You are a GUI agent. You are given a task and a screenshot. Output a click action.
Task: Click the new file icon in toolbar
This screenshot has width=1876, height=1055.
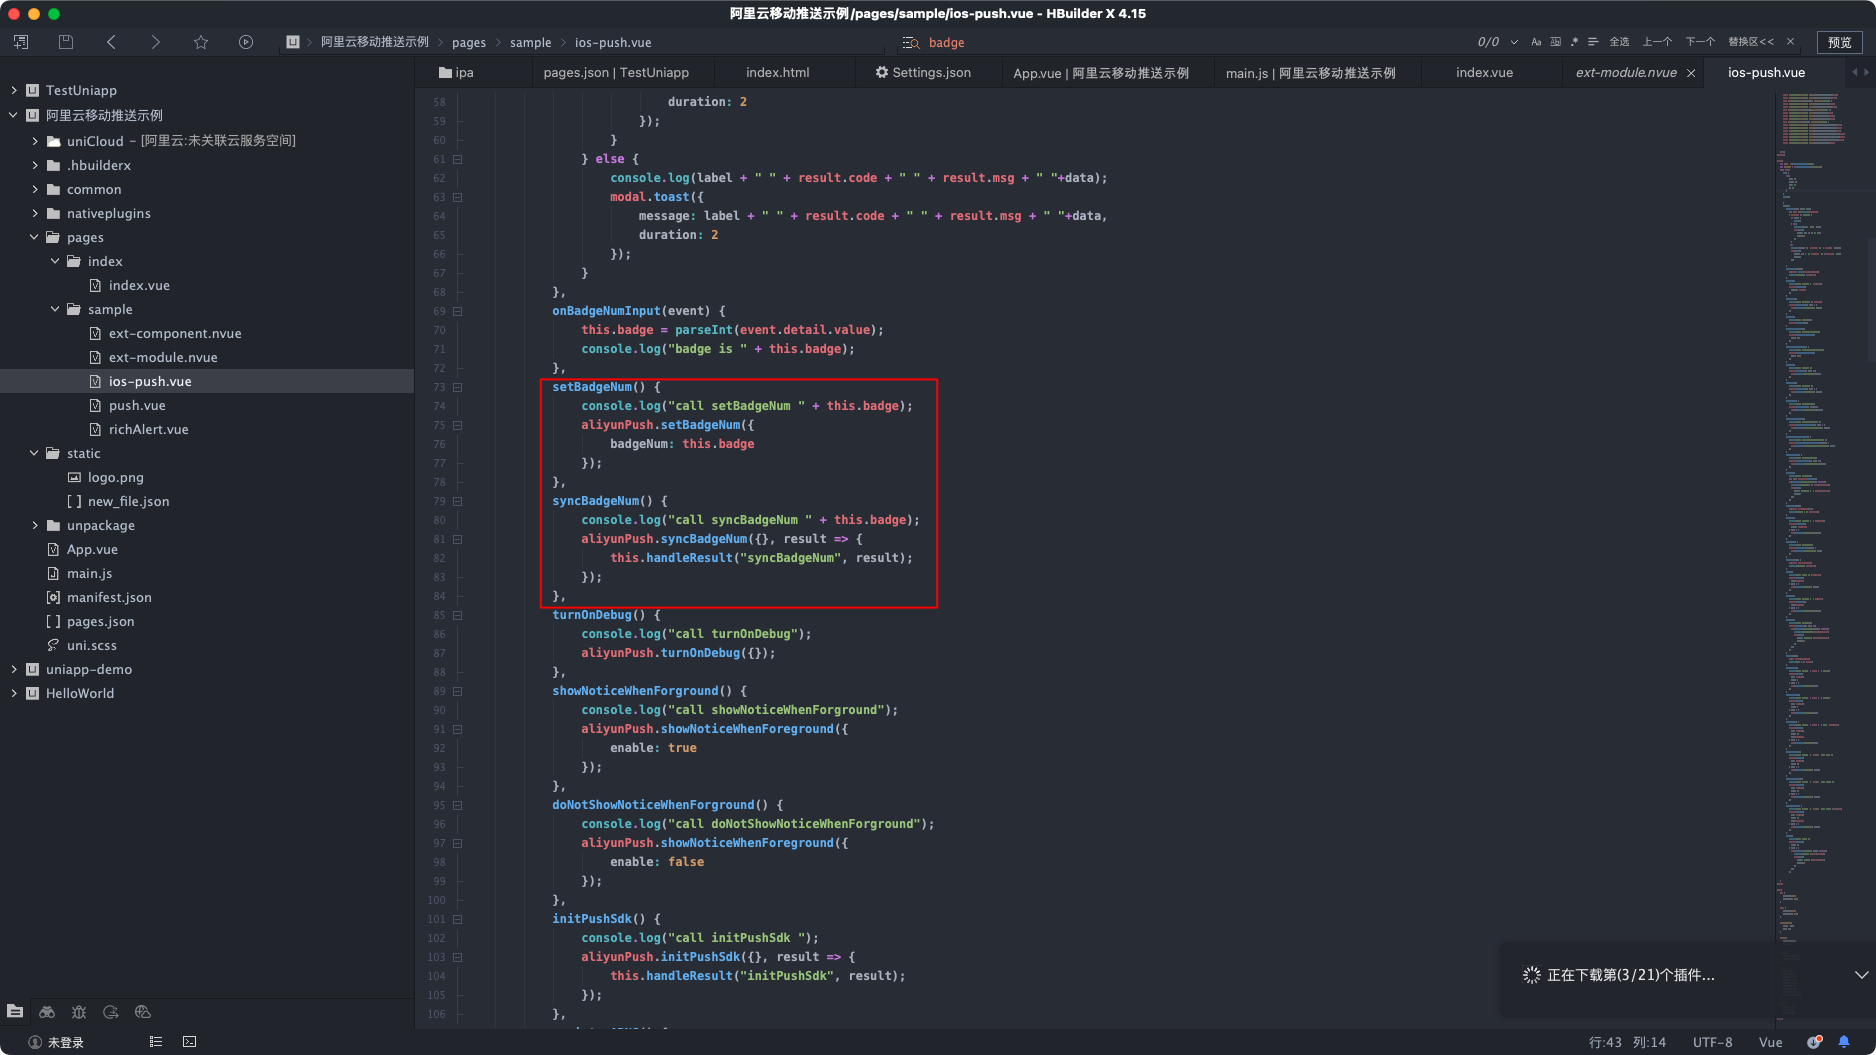[x=21, y=42]
